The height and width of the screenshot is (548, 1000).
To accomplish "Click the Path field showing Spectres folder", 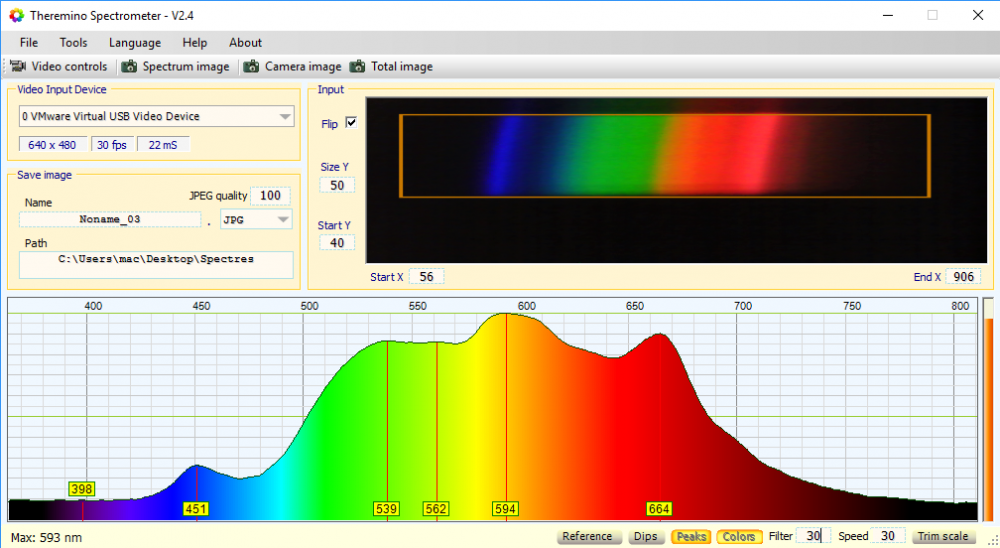I will click(x=156, y=265).
